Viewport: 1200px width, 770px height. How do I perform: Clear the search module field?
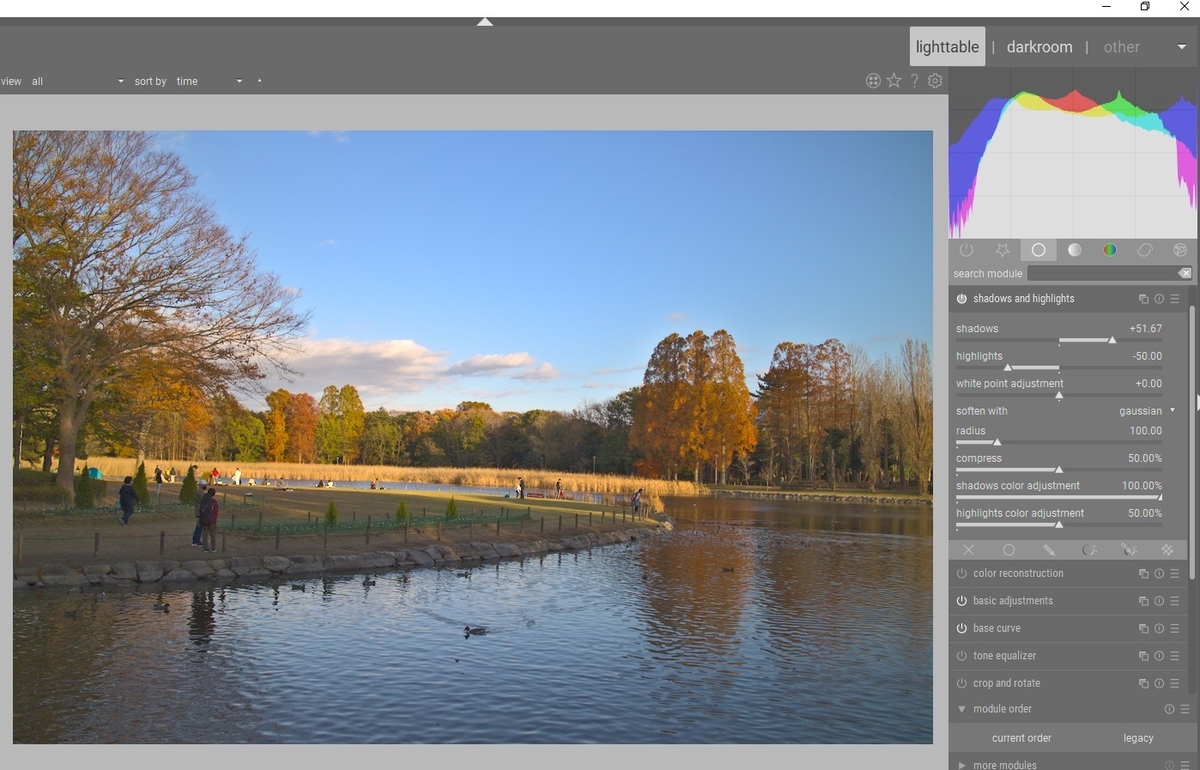1185,273
